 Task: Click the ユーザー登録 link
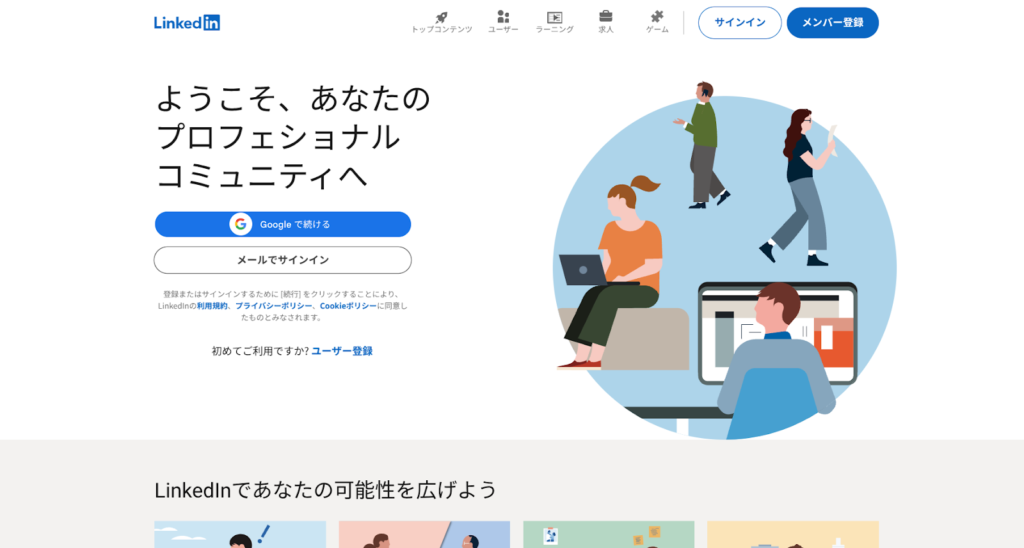tap(342, 351)
